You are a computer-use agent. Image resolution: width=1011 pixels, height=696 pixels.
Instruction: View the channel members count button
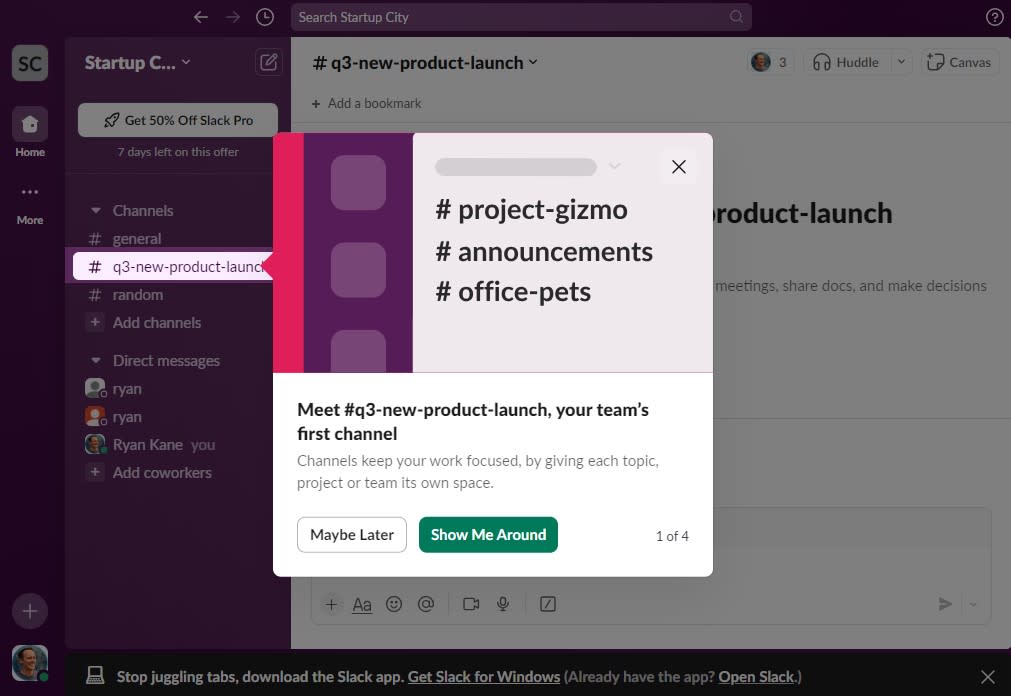coord(770,63)
